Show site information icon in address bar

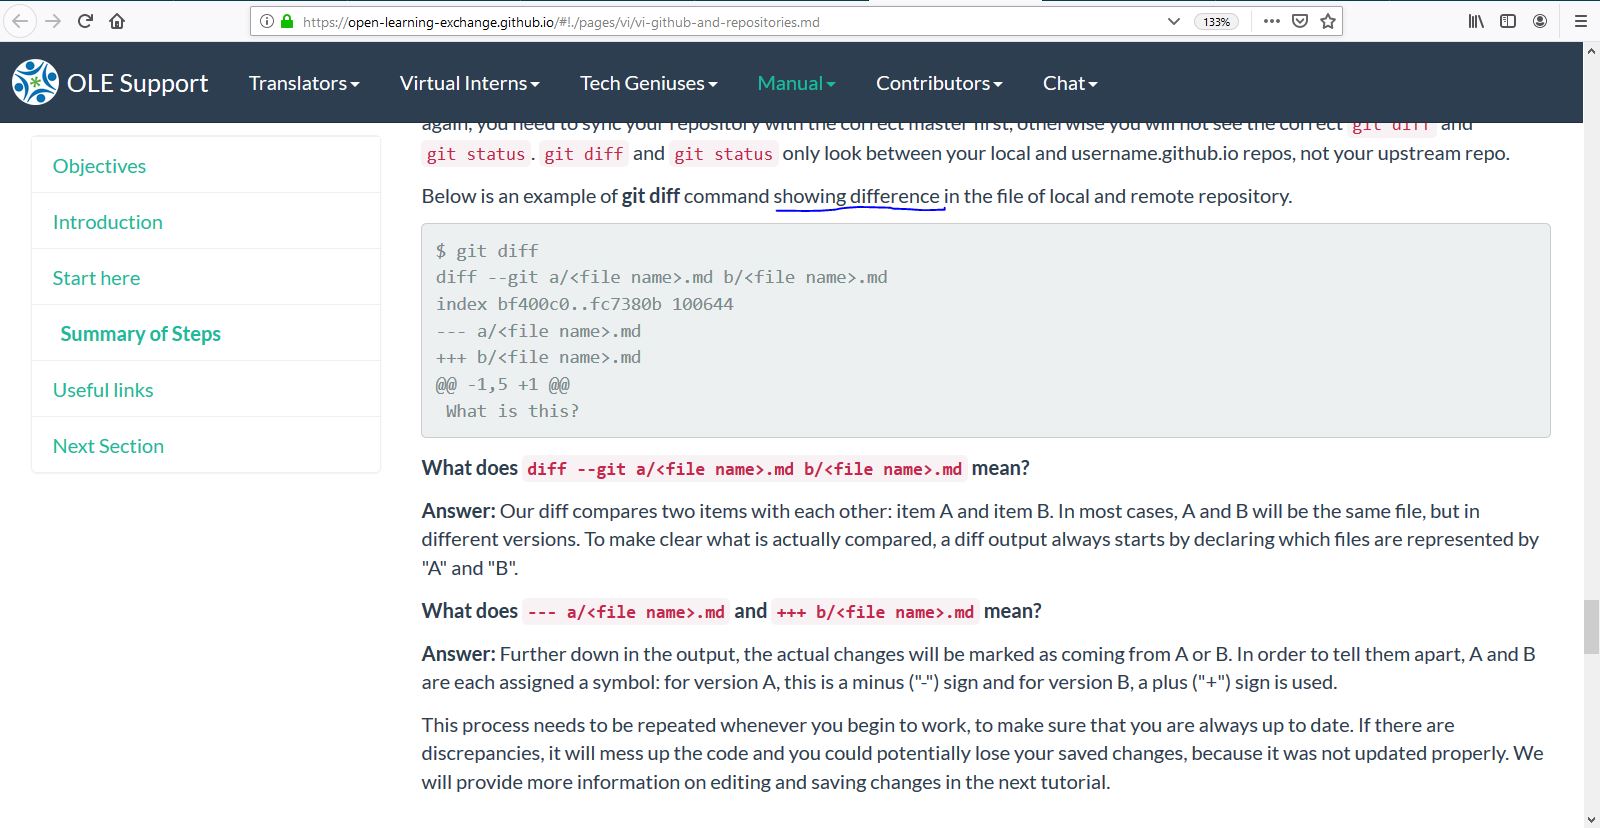tap(267, 21)
